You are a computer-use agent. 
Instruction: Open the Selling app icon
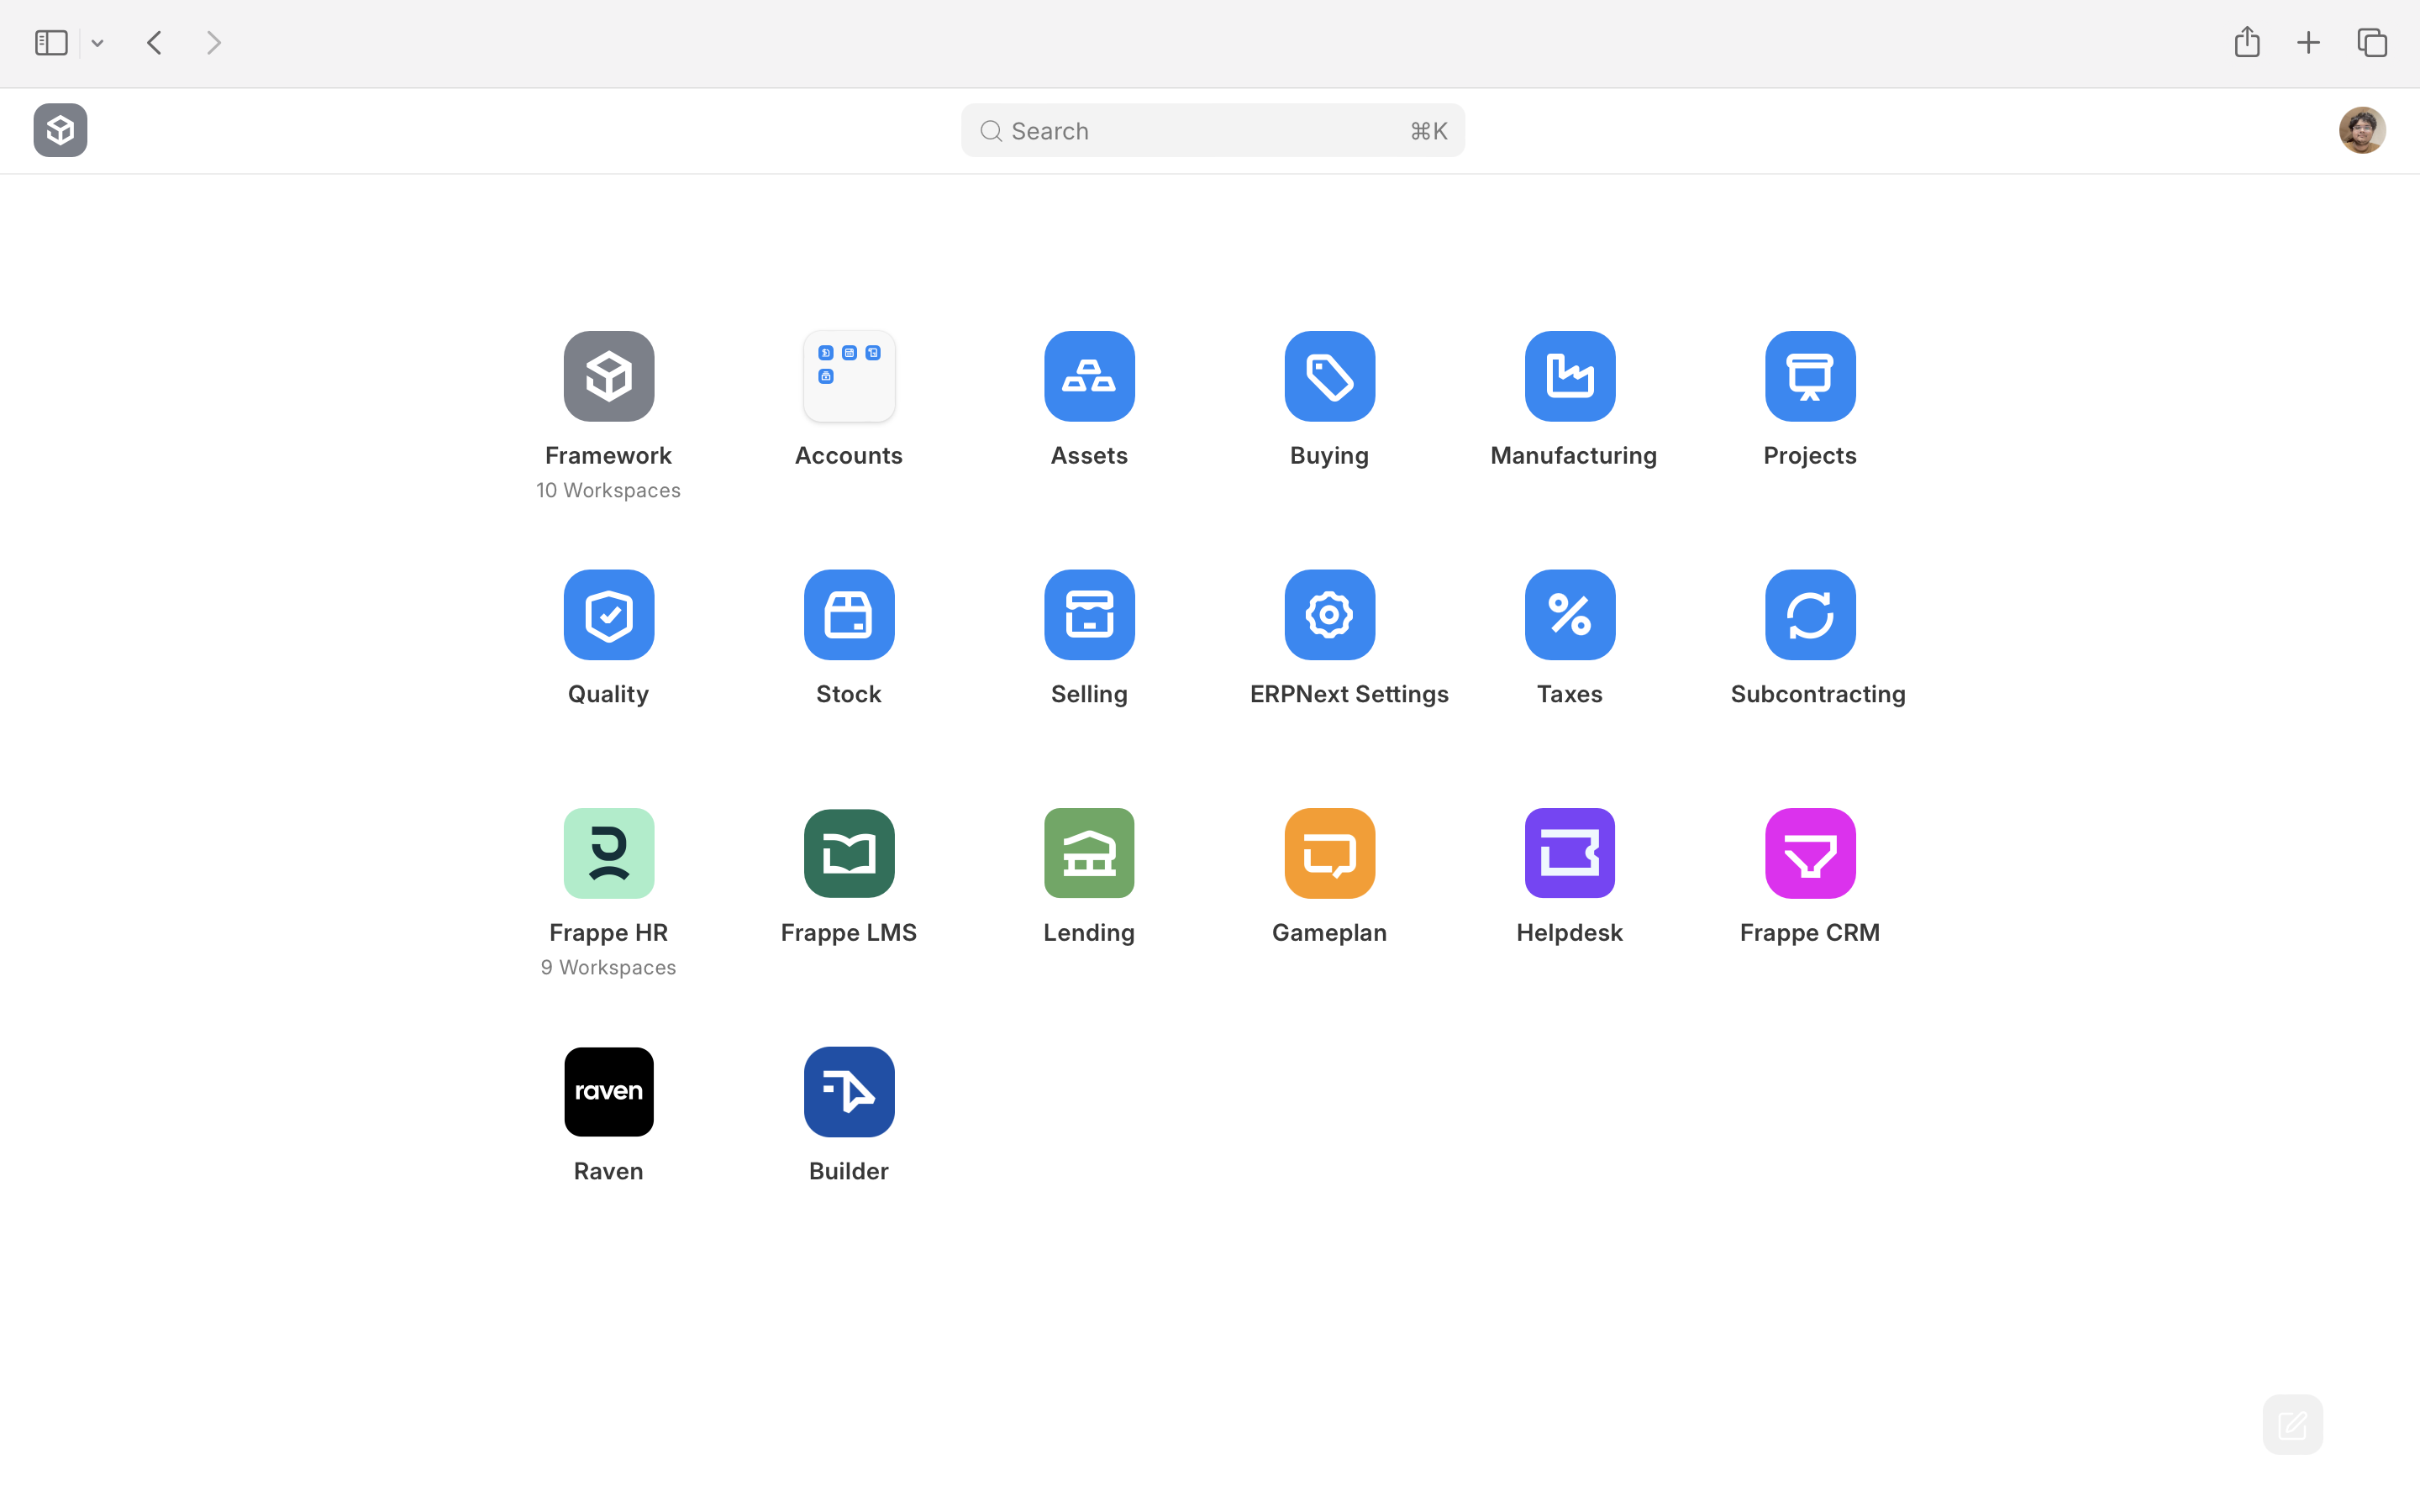pos(1089,615)
